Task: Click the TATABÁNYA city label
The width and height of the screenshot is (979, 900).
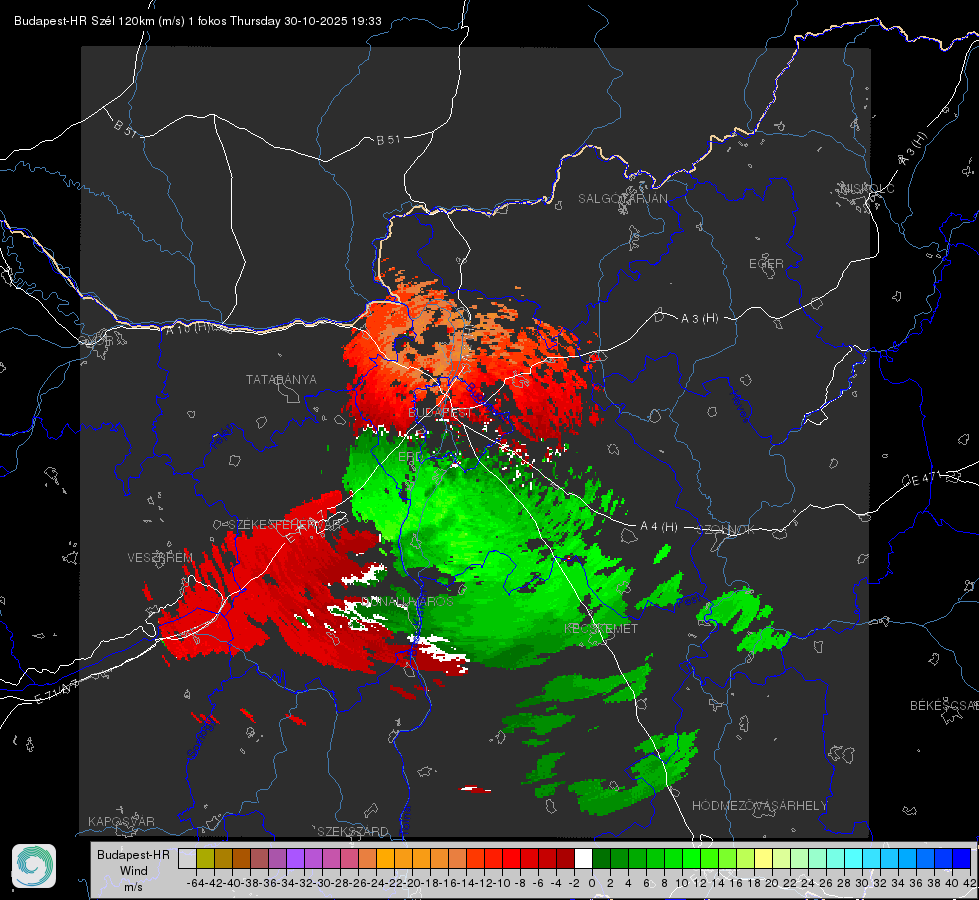Action: tap(281, 380)
